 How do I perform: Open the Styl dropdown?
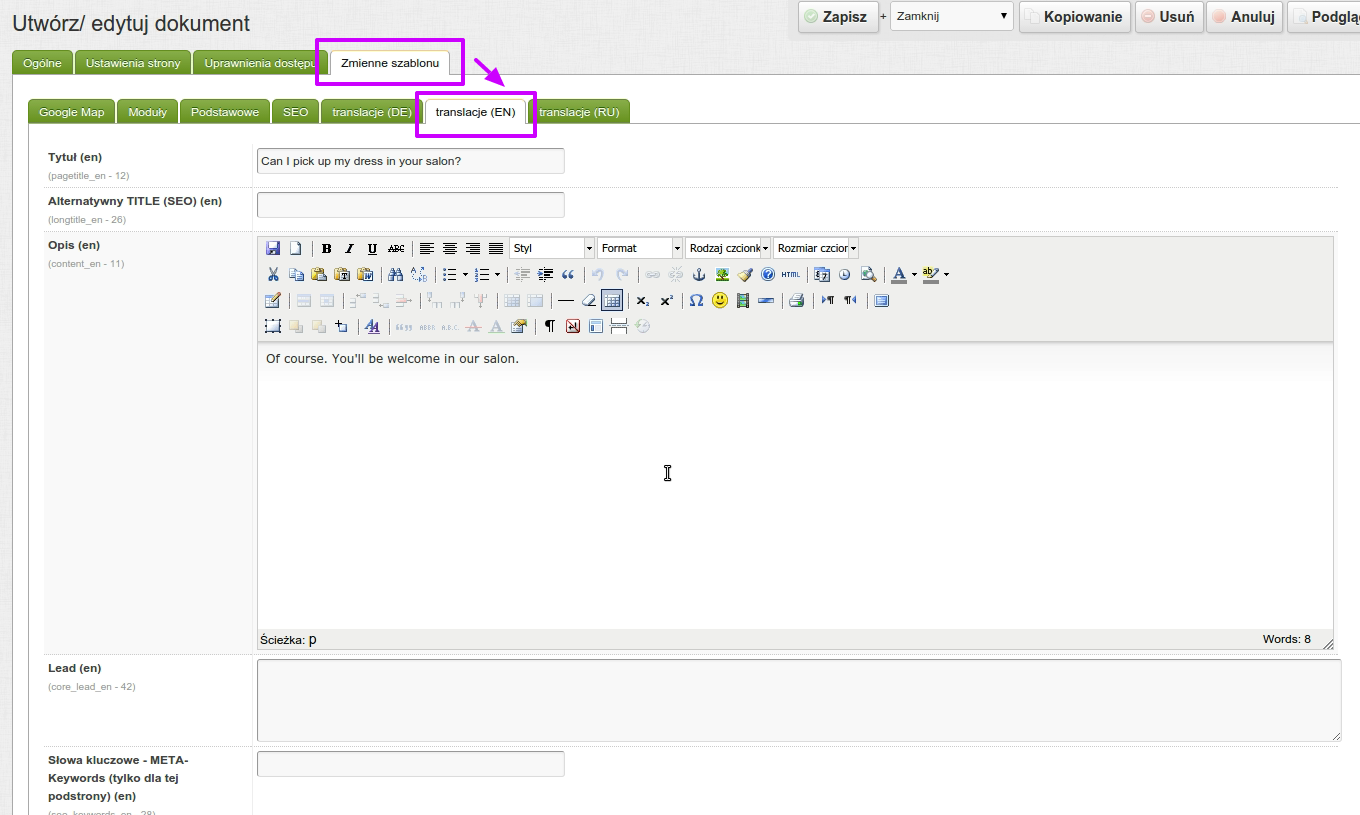pyautogui.click(x=552, y=248)
